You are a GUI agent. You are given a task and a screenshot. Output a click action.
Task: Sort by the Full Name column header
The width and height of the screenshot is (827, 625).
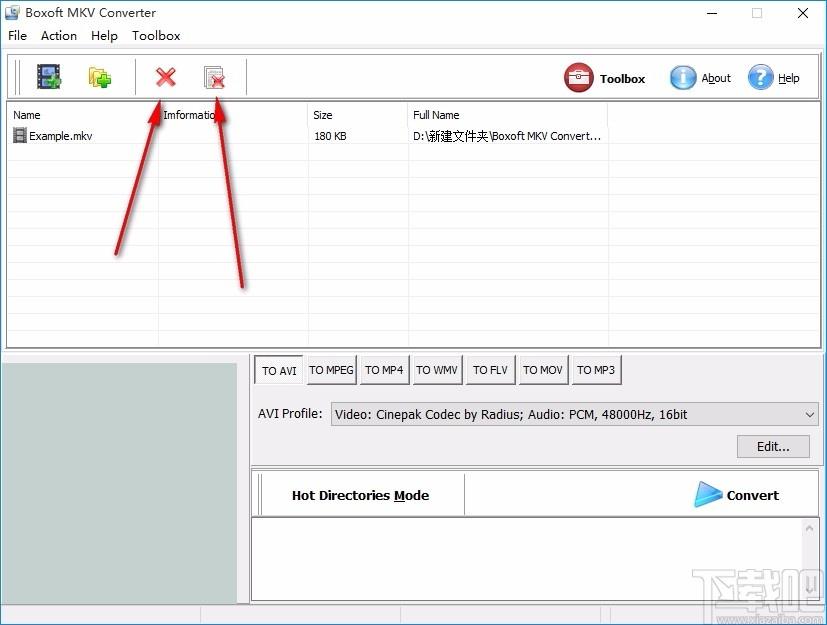pyautogui.click(x=507, y=115)
